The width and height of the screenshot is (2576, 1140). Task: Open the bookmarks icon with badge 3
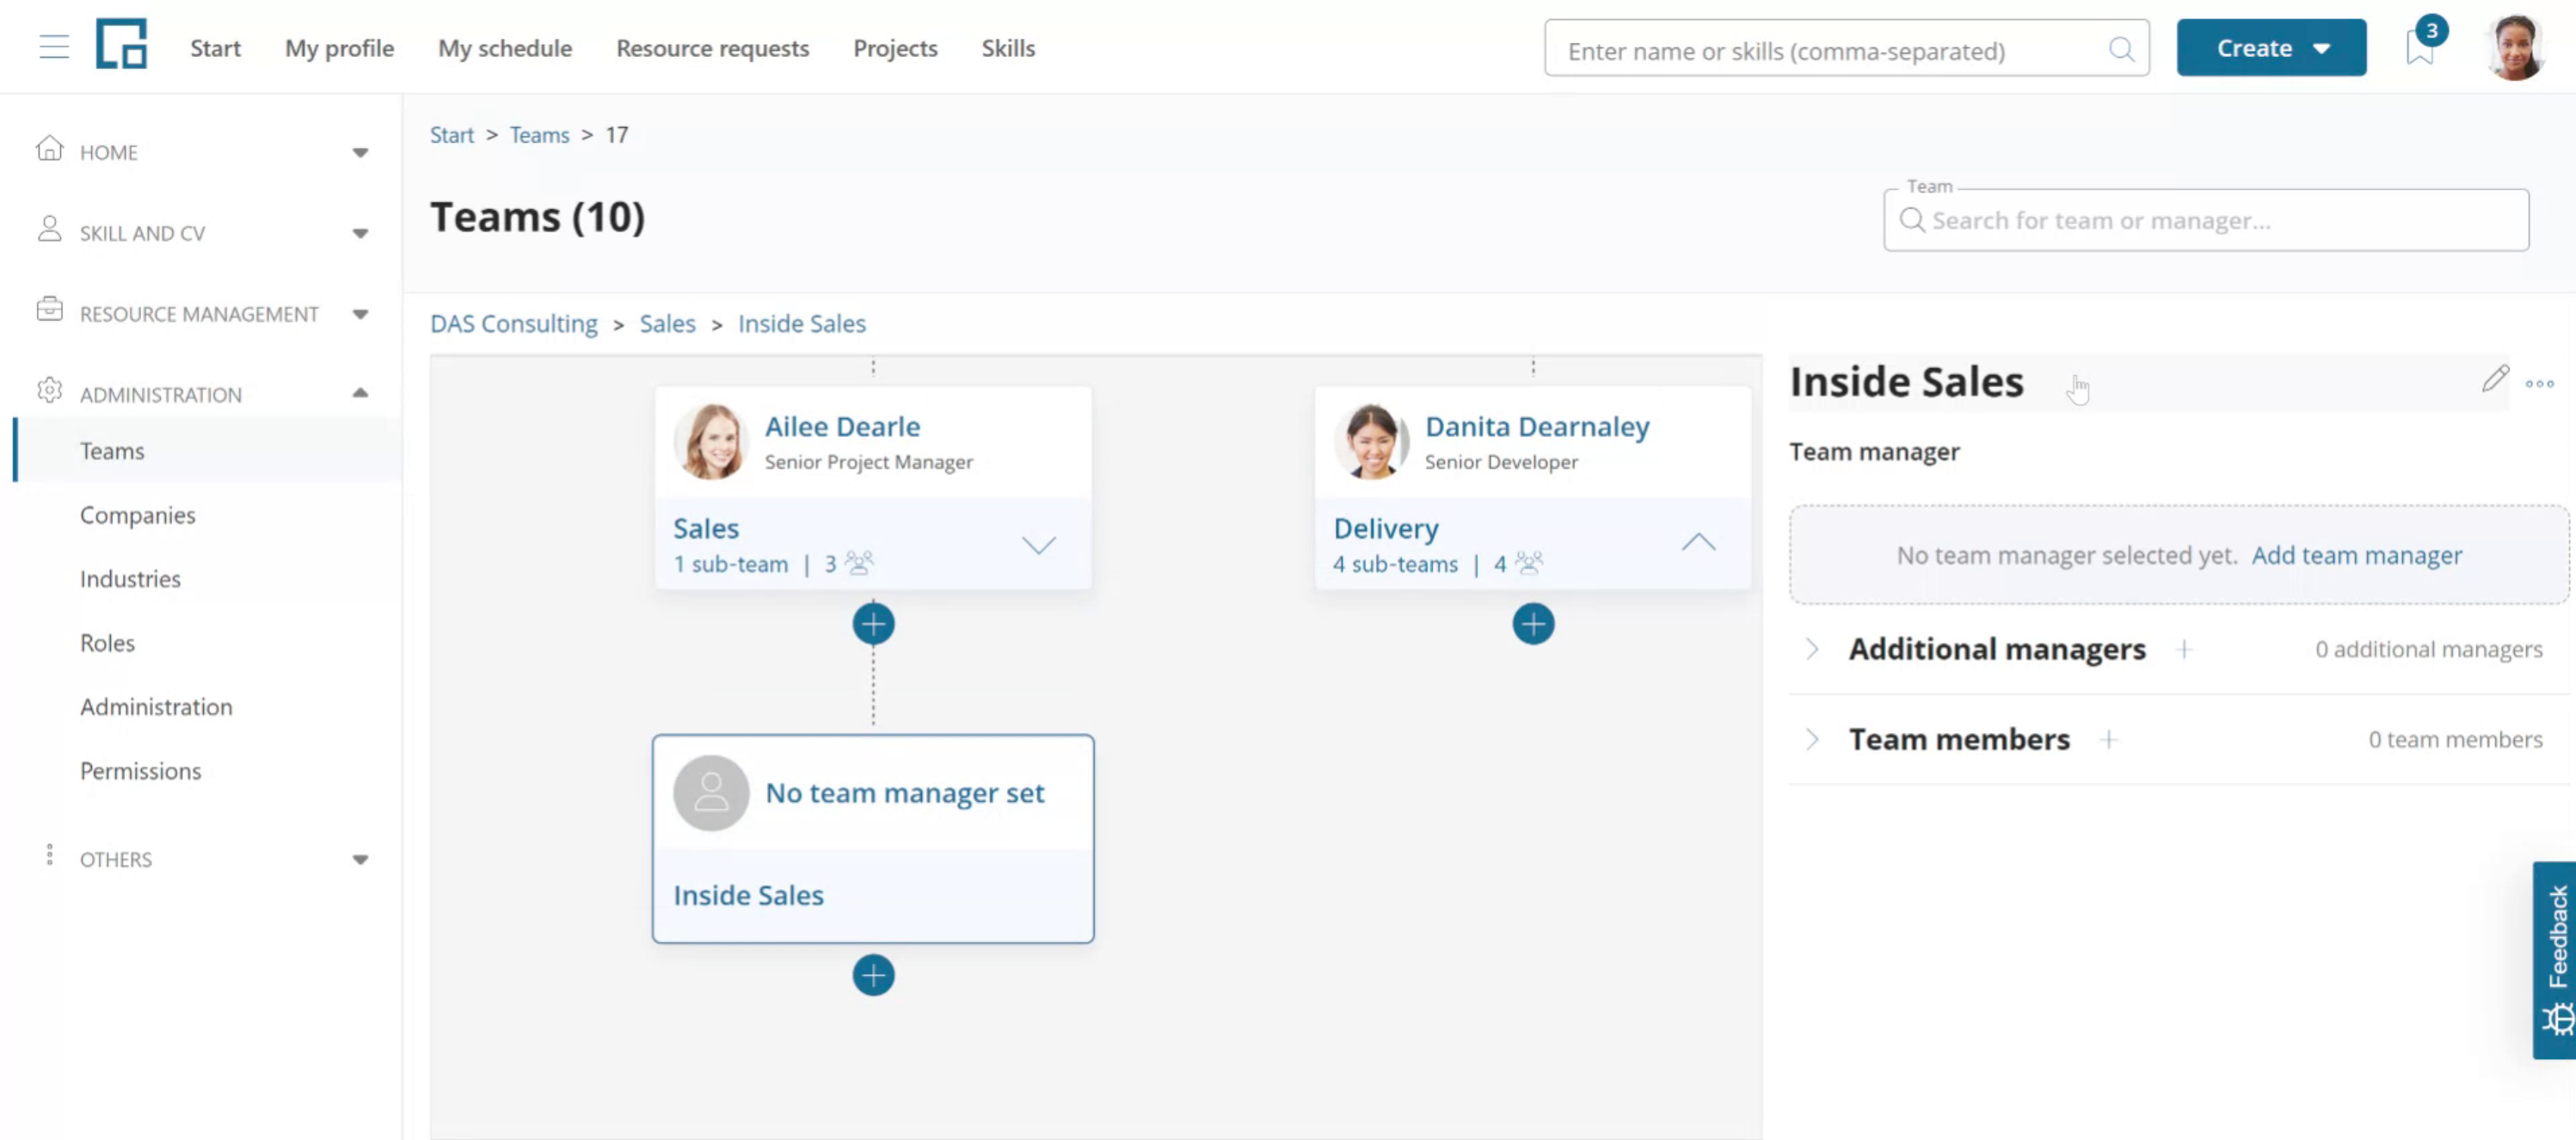(2420, 47)
